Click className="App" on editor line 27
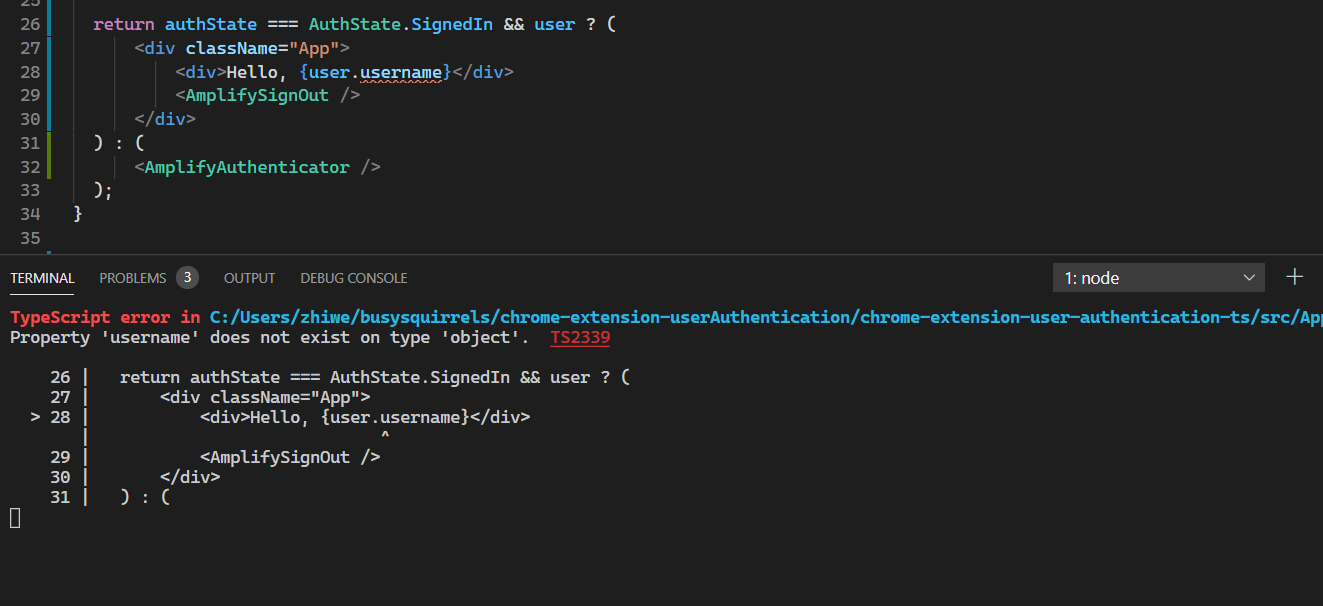 (262, 48)
